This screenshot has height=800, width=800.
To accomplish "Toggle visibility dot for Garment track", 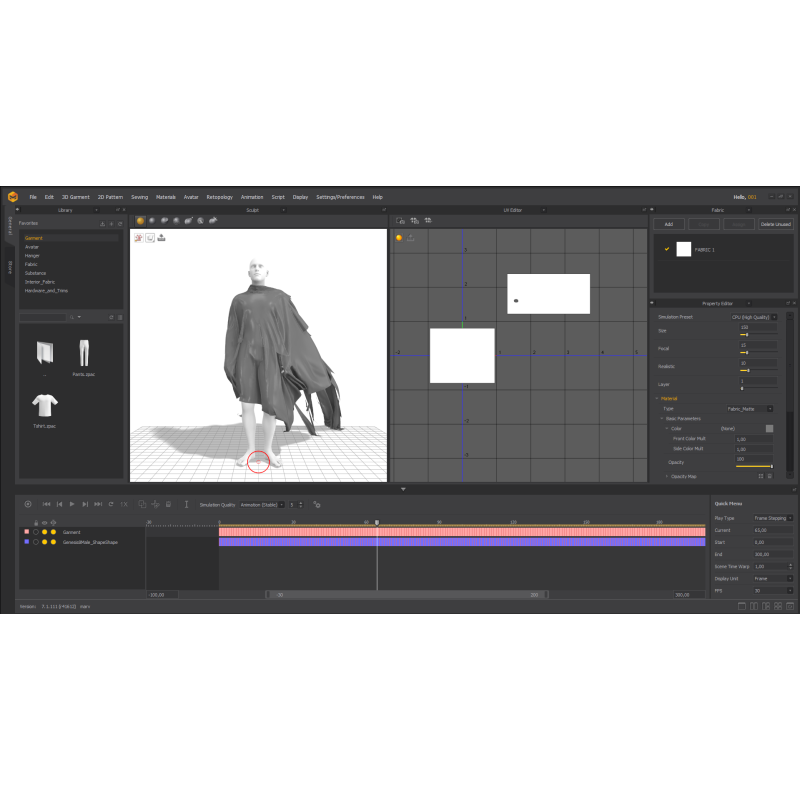I will pos(44,532).
